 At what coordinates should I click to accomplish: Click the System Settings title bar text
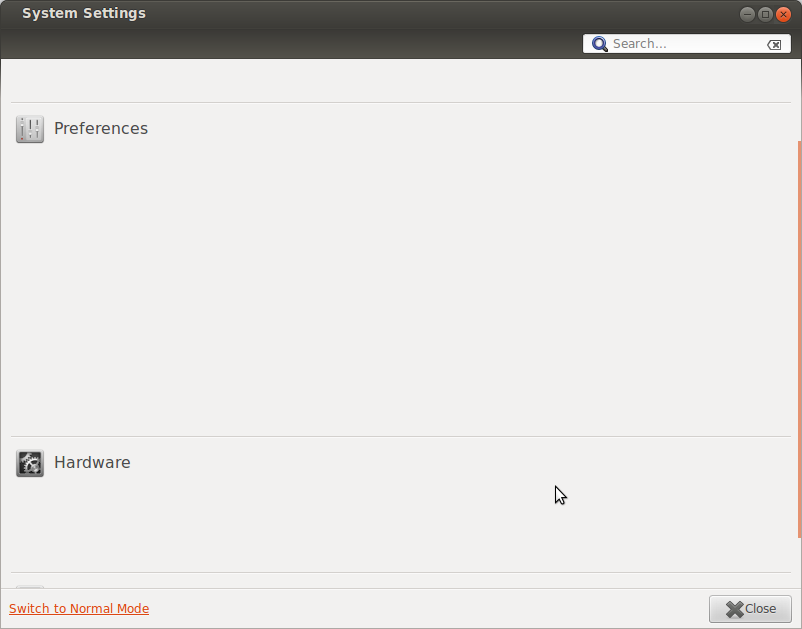[x=84, y=14]
